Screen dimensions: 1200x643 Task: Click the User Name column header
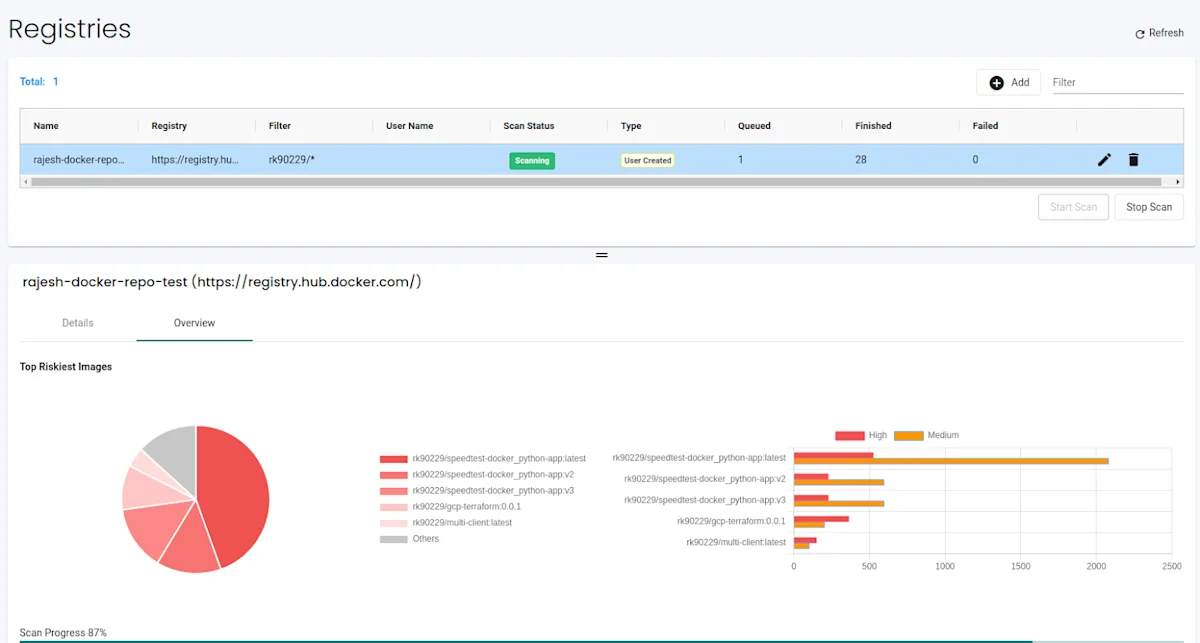(410, 126)
